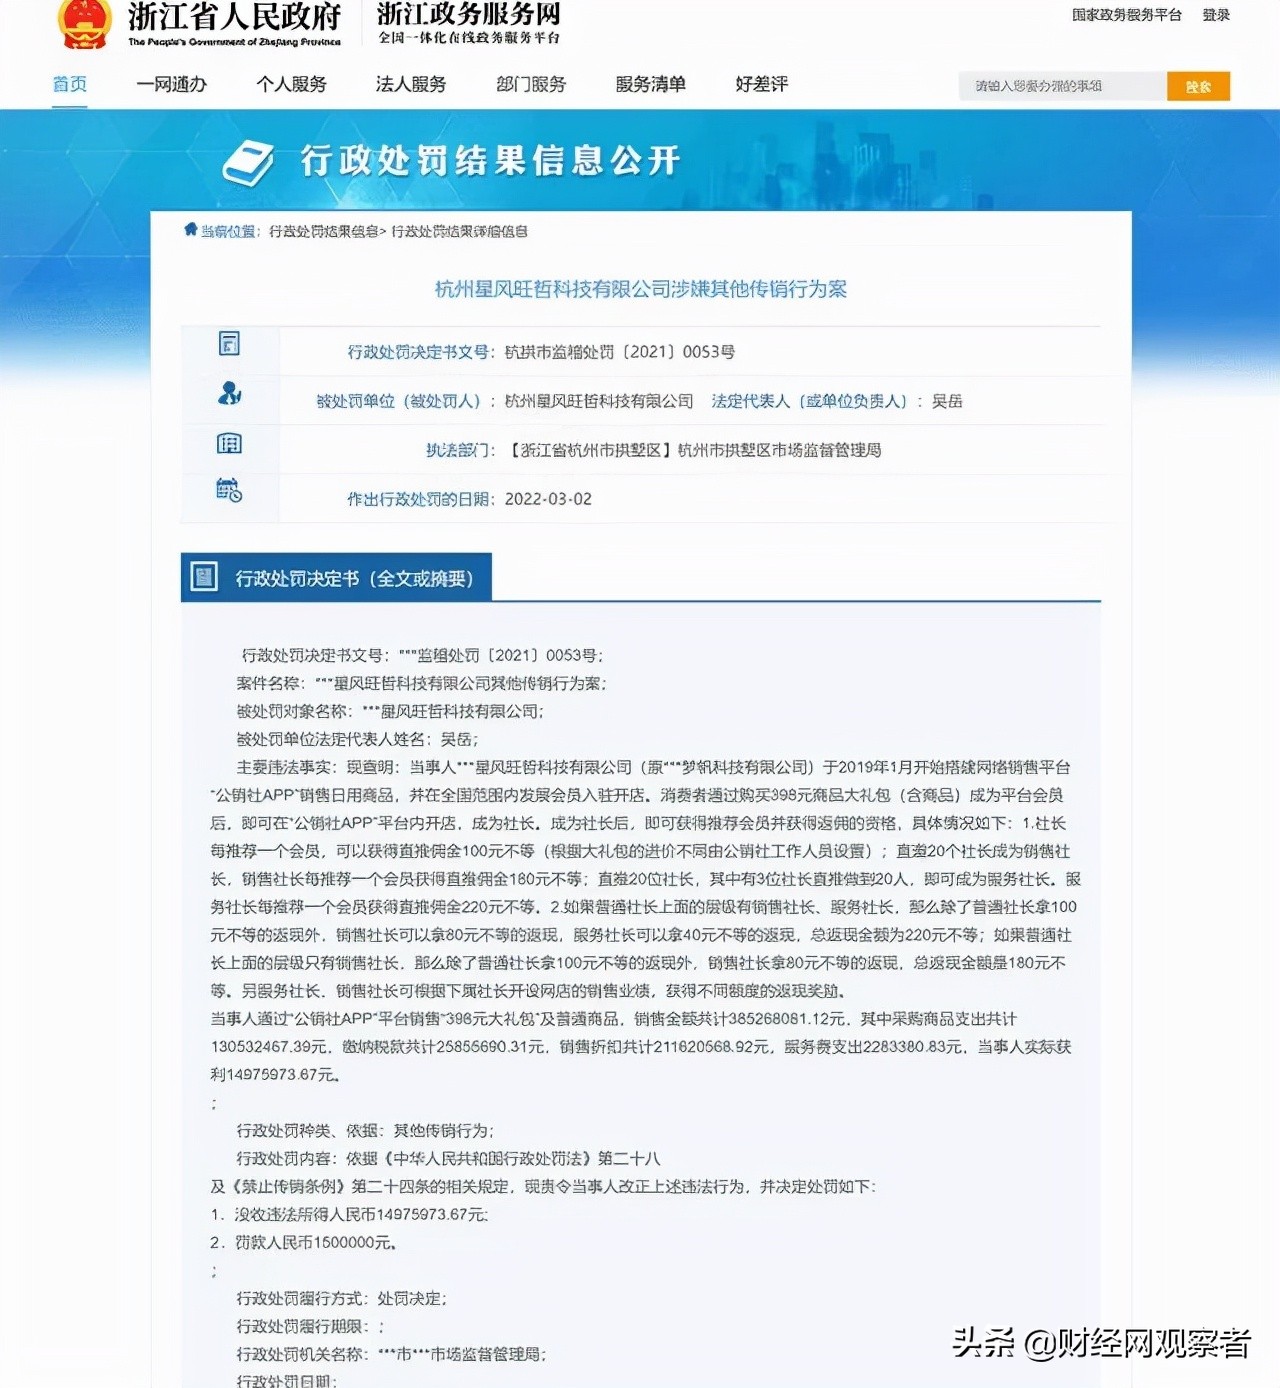1280x1388 pixels.
Task: Click the decision number 杭拱市监稽处罚〔2021〕0053号
Action: [x=620, y=352]
